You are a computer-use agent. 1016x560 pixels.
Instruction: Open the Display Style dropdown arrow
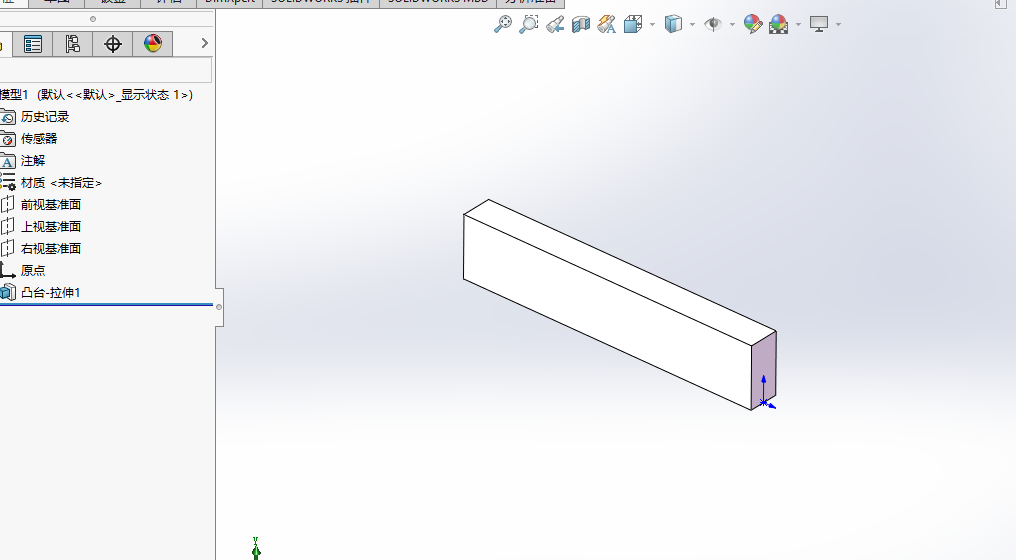tap(692, 25)
